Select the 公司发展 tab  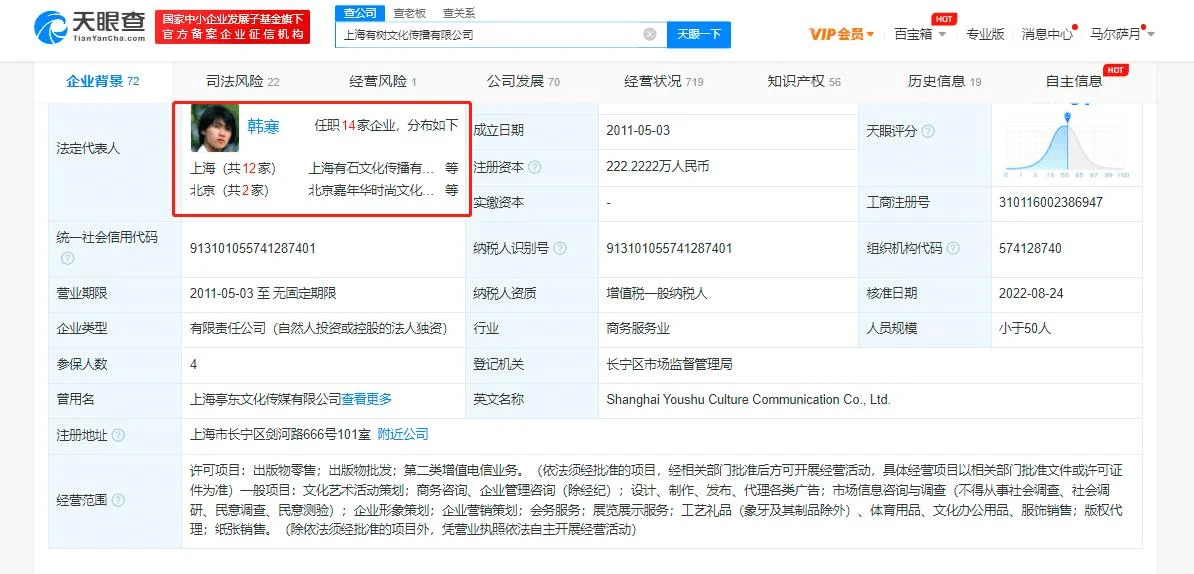tap(523, 81)
